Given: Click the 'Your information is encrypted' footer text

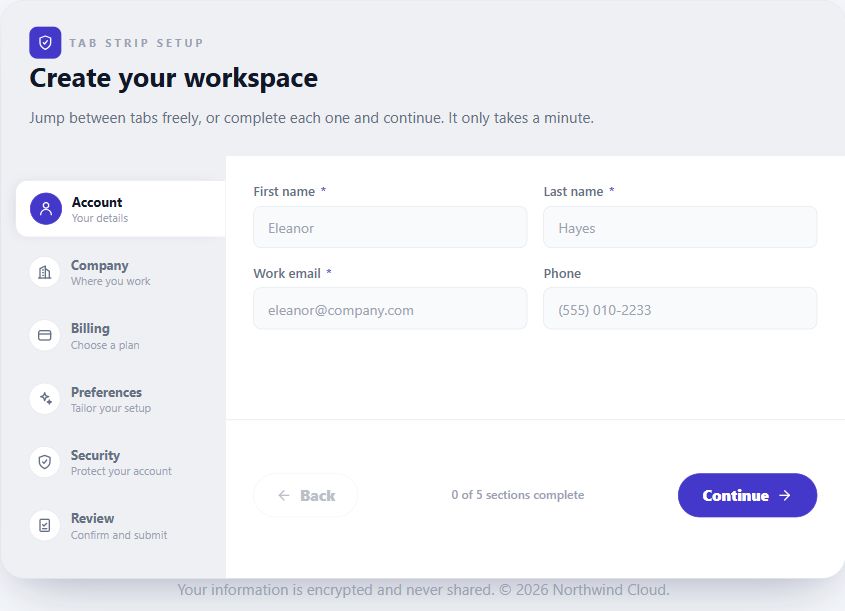Looking at the screenshot, I should (x=424, y=590).
